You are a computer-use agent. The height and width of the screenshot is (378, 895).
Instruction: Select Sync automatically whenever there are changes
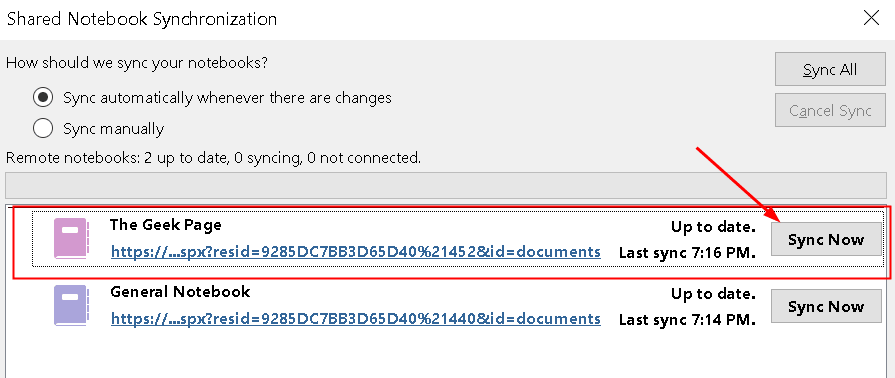point(43,98)
